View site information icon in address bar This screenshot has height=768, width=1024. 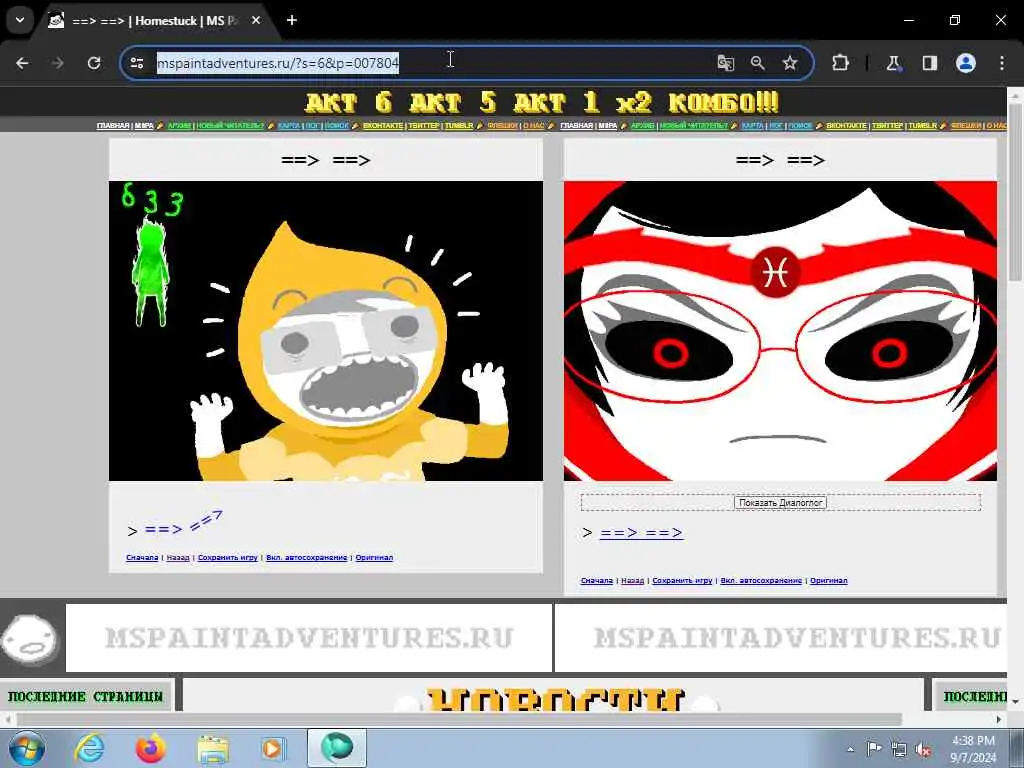[x=136, y=63]
